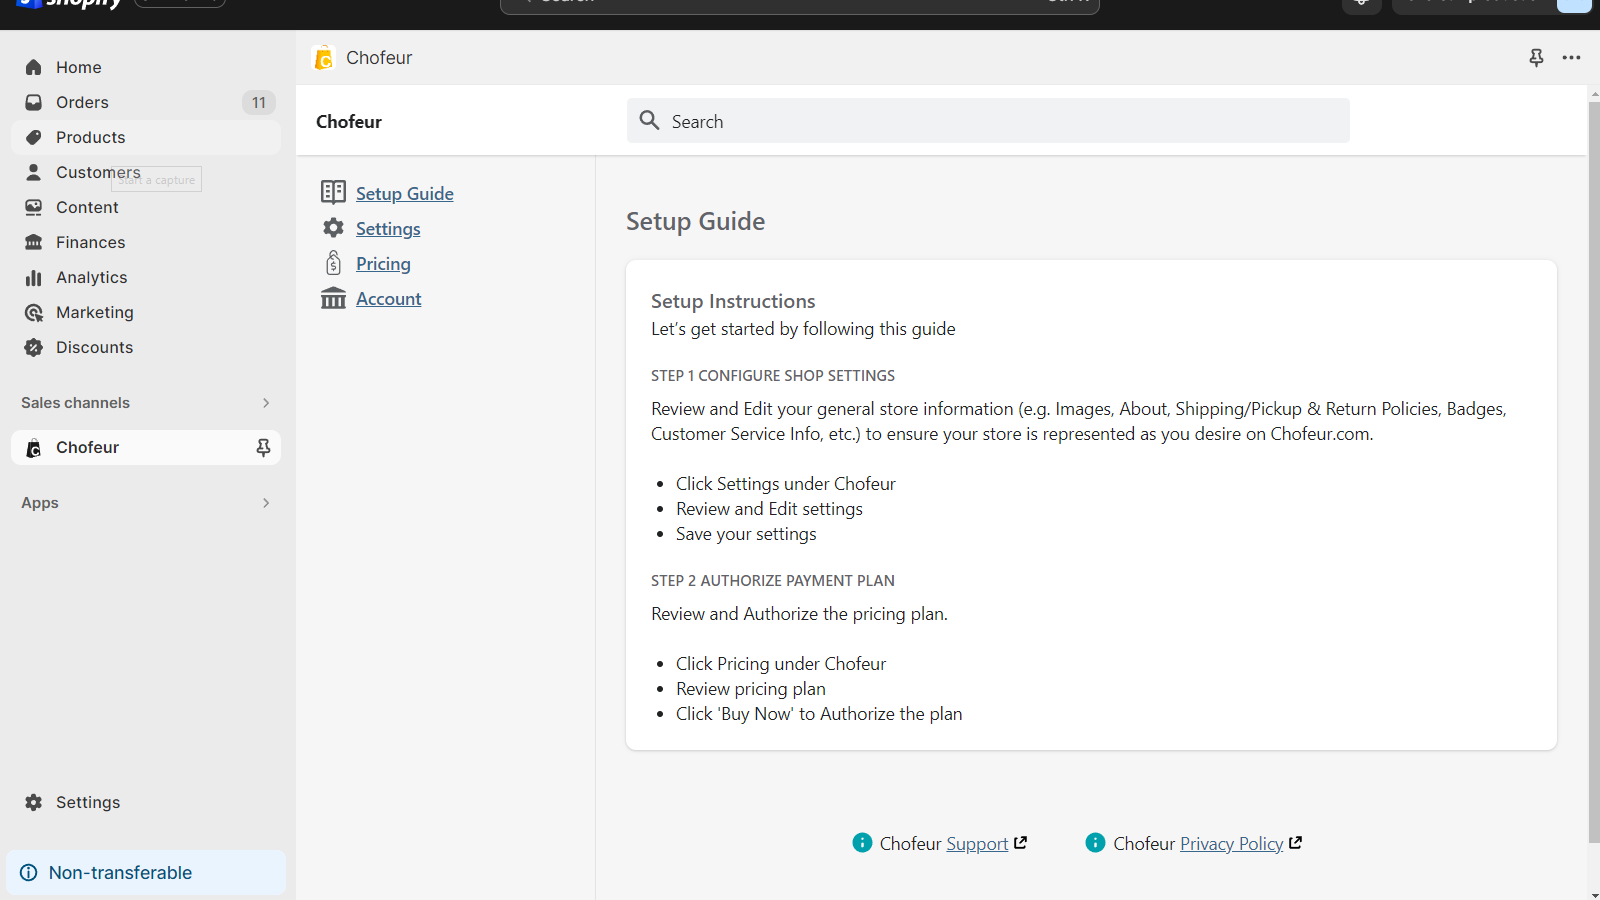The width and height of the screenshot is (1600, 900).
Task: Click the Pricing money bag icon
Action: click(333, 263)
